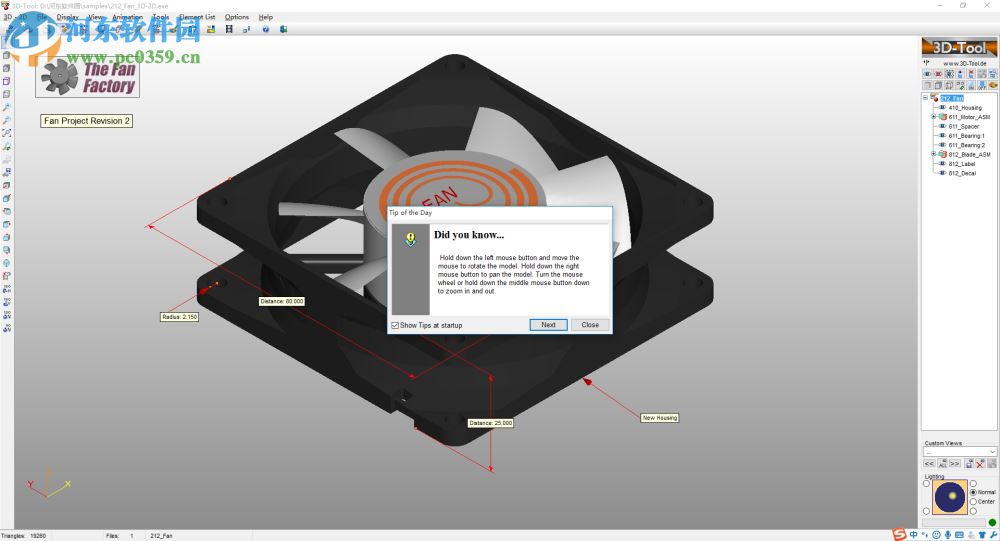Open the Tools menu
This screenshot has height=541, width=1000.
tap(161, 17)
